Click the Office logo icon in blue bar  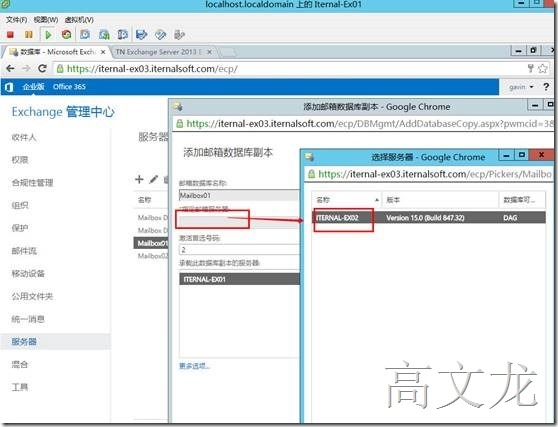click(x=10, y=87)
